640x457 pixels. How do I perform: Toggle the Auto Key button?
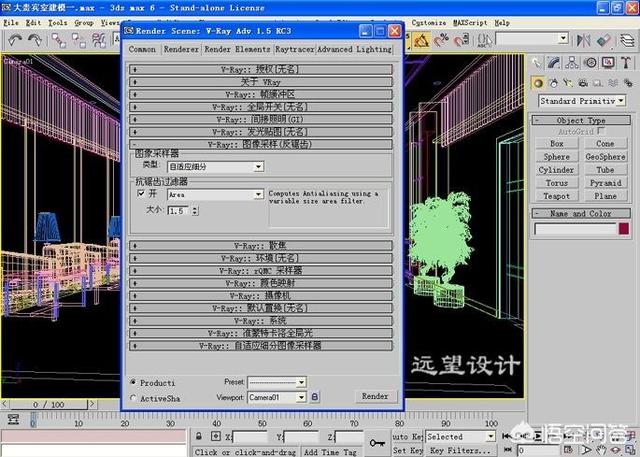tap(407, 437)
